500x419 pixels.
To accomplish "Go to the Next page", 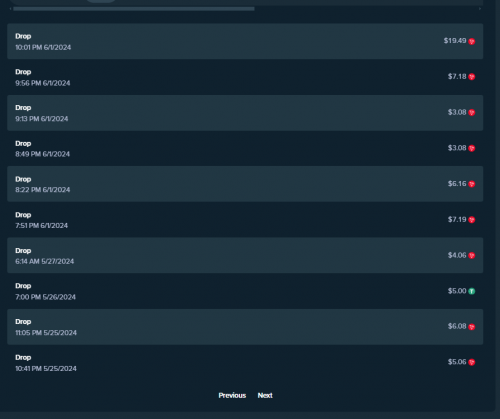I will (265, 395).
